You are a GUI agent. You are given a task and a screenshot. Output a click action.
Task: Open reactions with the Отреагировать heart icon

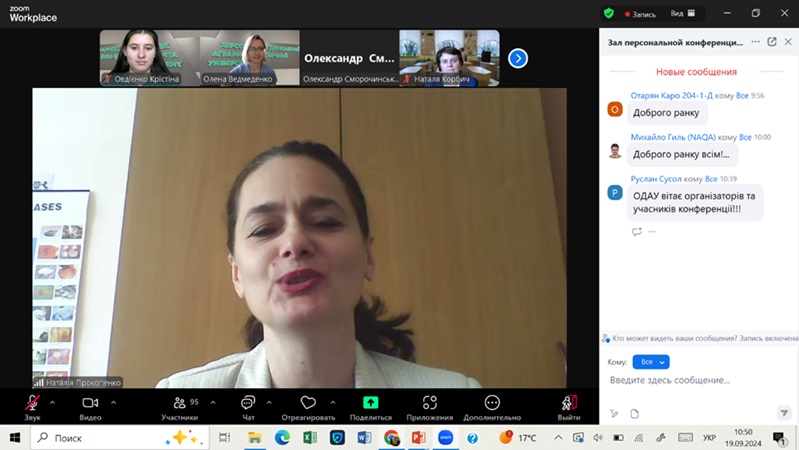pos(308,403)
